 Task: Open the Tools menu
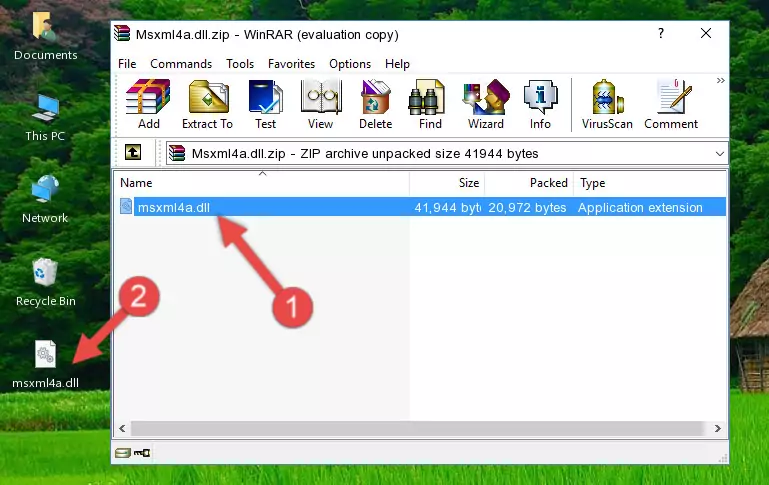(x=240, y=64)
